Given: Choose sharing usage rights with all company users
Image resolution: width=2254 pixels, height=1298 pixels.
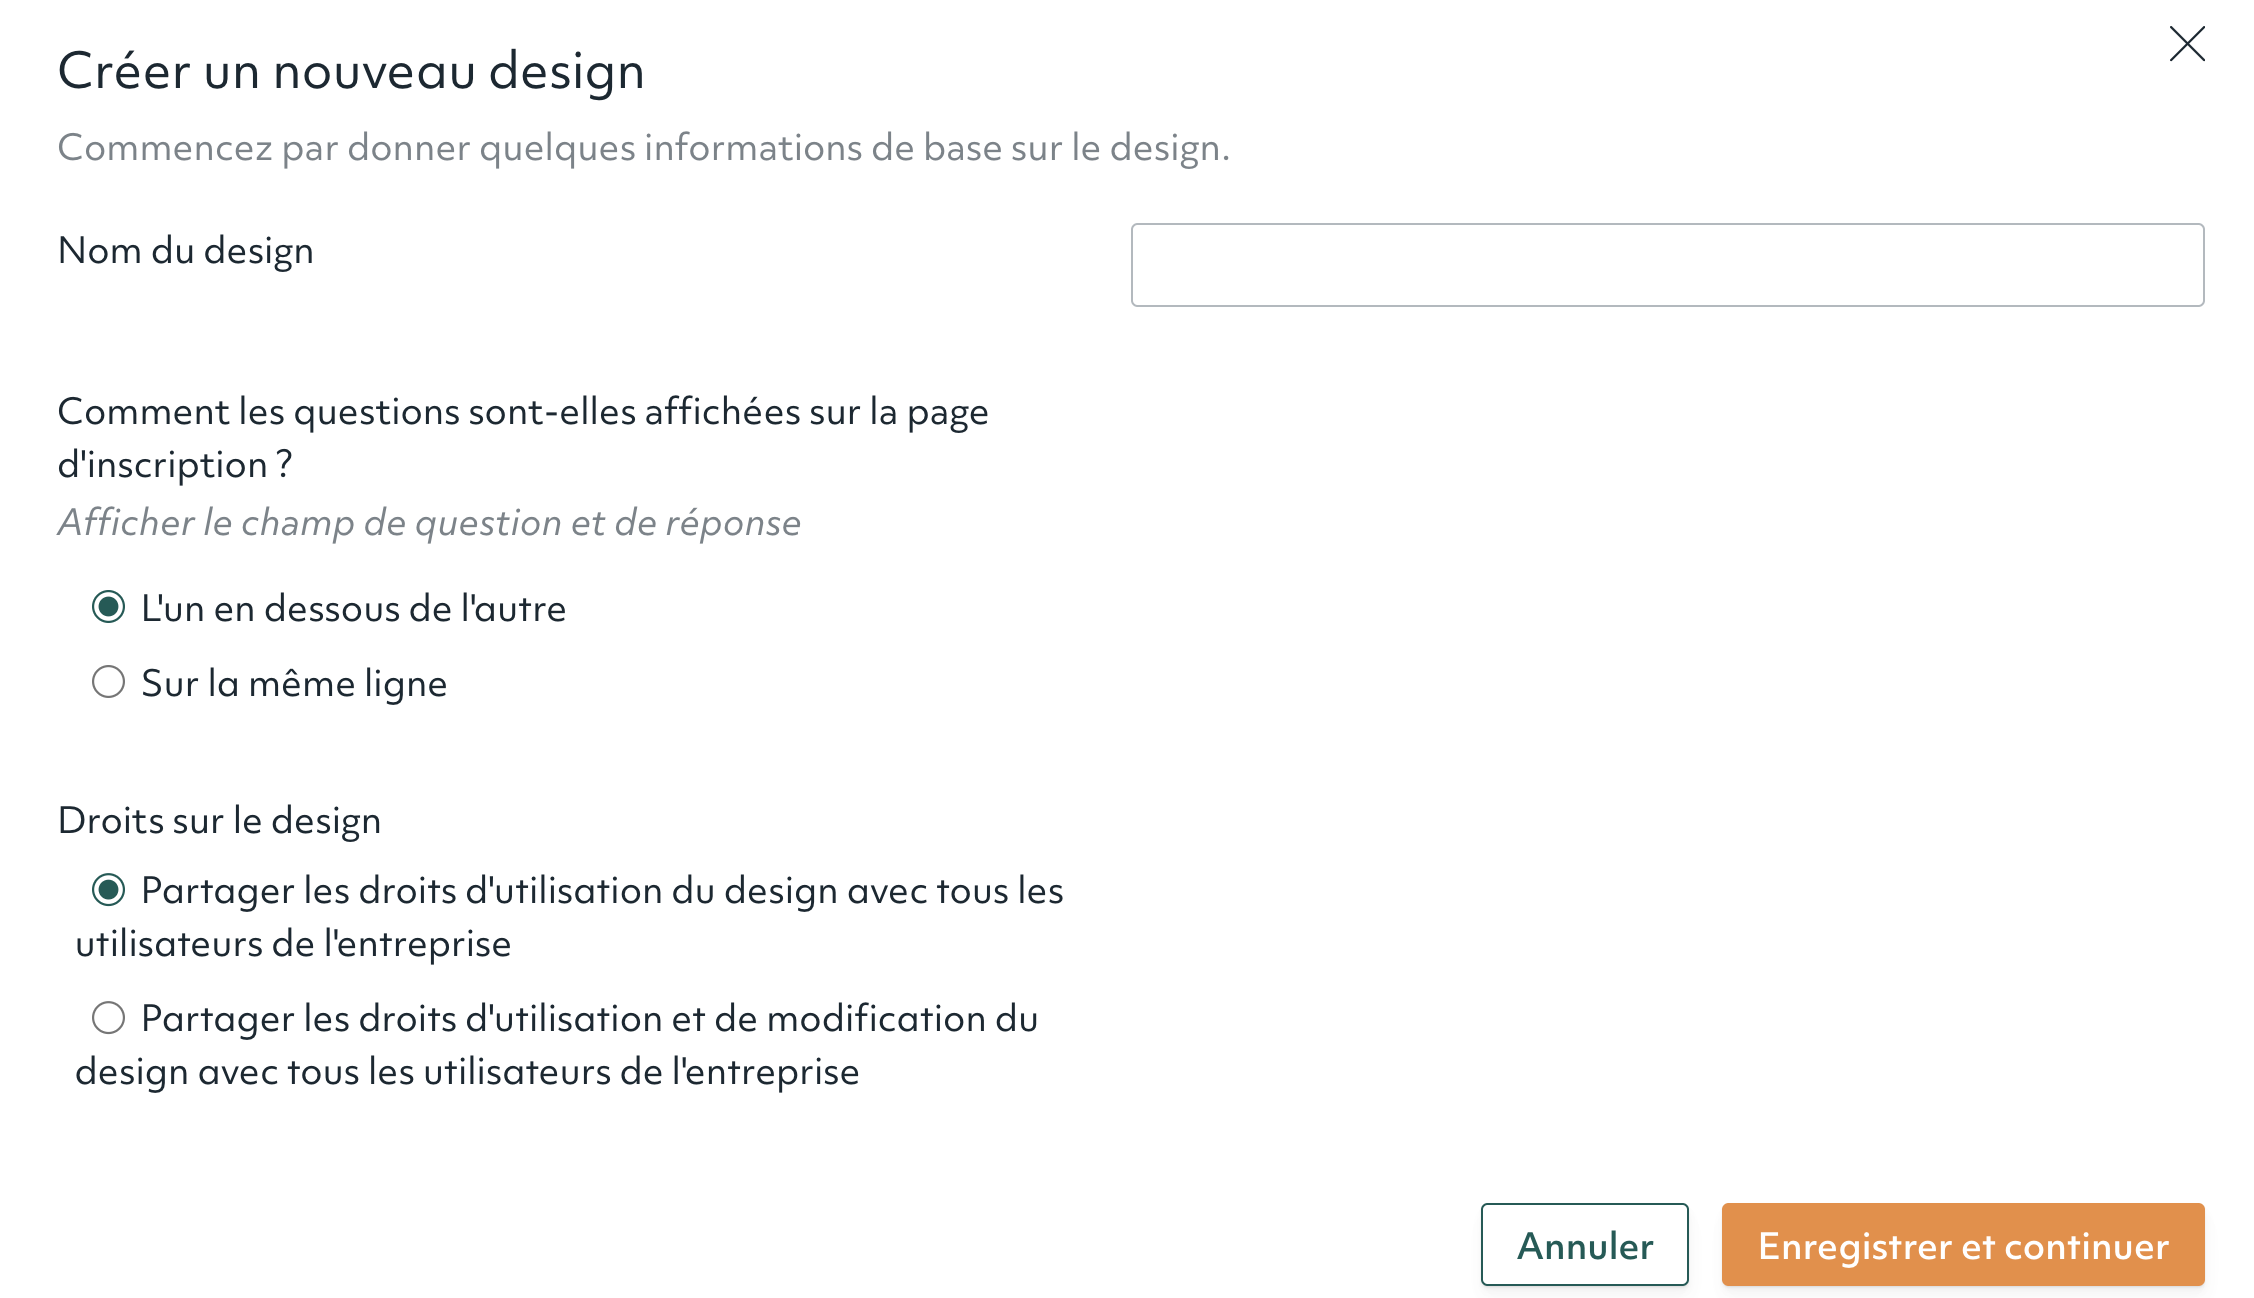Looking at the screenshot, I should [x=107, y=890].
